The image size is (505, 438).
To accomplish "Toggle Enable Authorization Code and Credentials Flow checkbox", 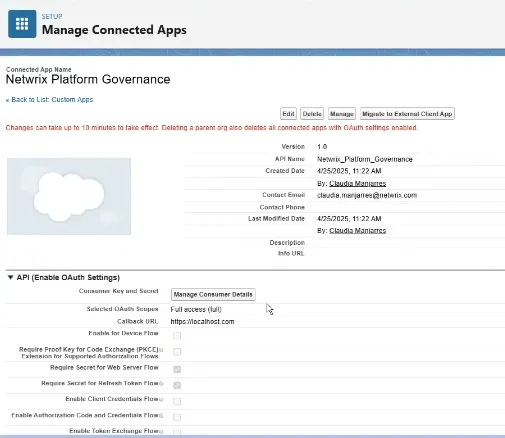I will tap(177, 417).
